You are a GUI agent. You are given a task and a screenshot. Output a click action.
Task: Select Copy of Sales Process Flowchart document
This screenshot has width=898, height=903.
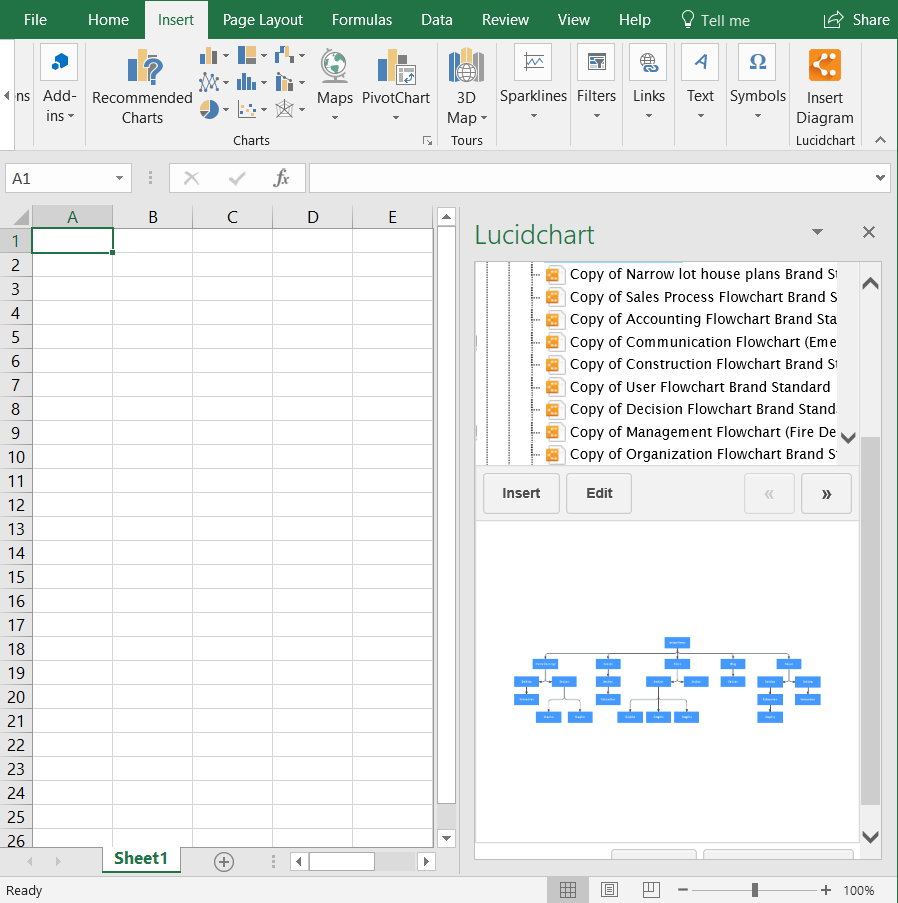691,297
